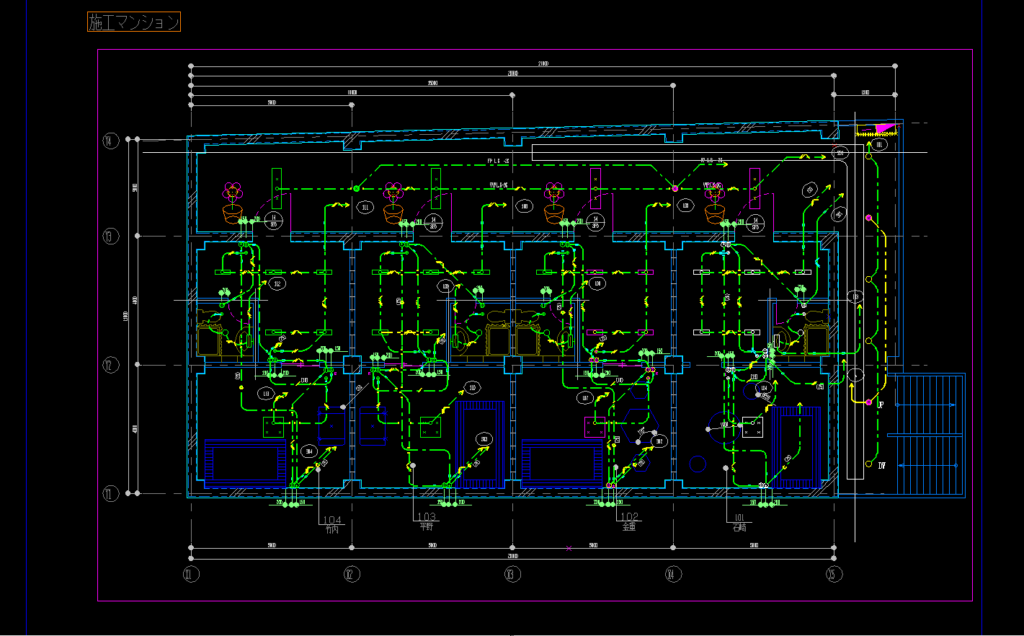Viewport: 1024px width, 636px height.
Task: Select the room 102 label text
Action: (629, 517)
